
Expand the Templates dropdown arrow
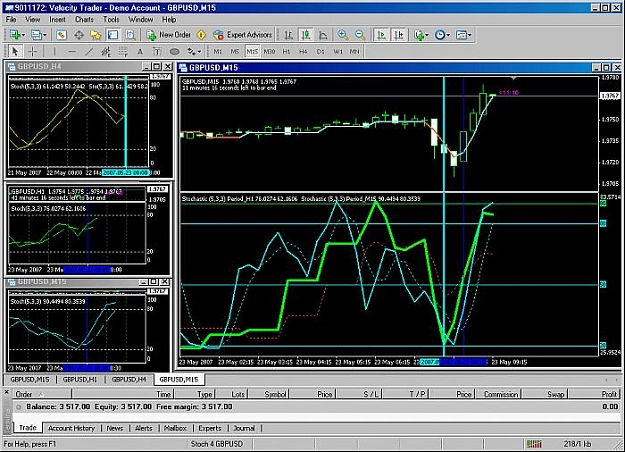coord(470,35)
